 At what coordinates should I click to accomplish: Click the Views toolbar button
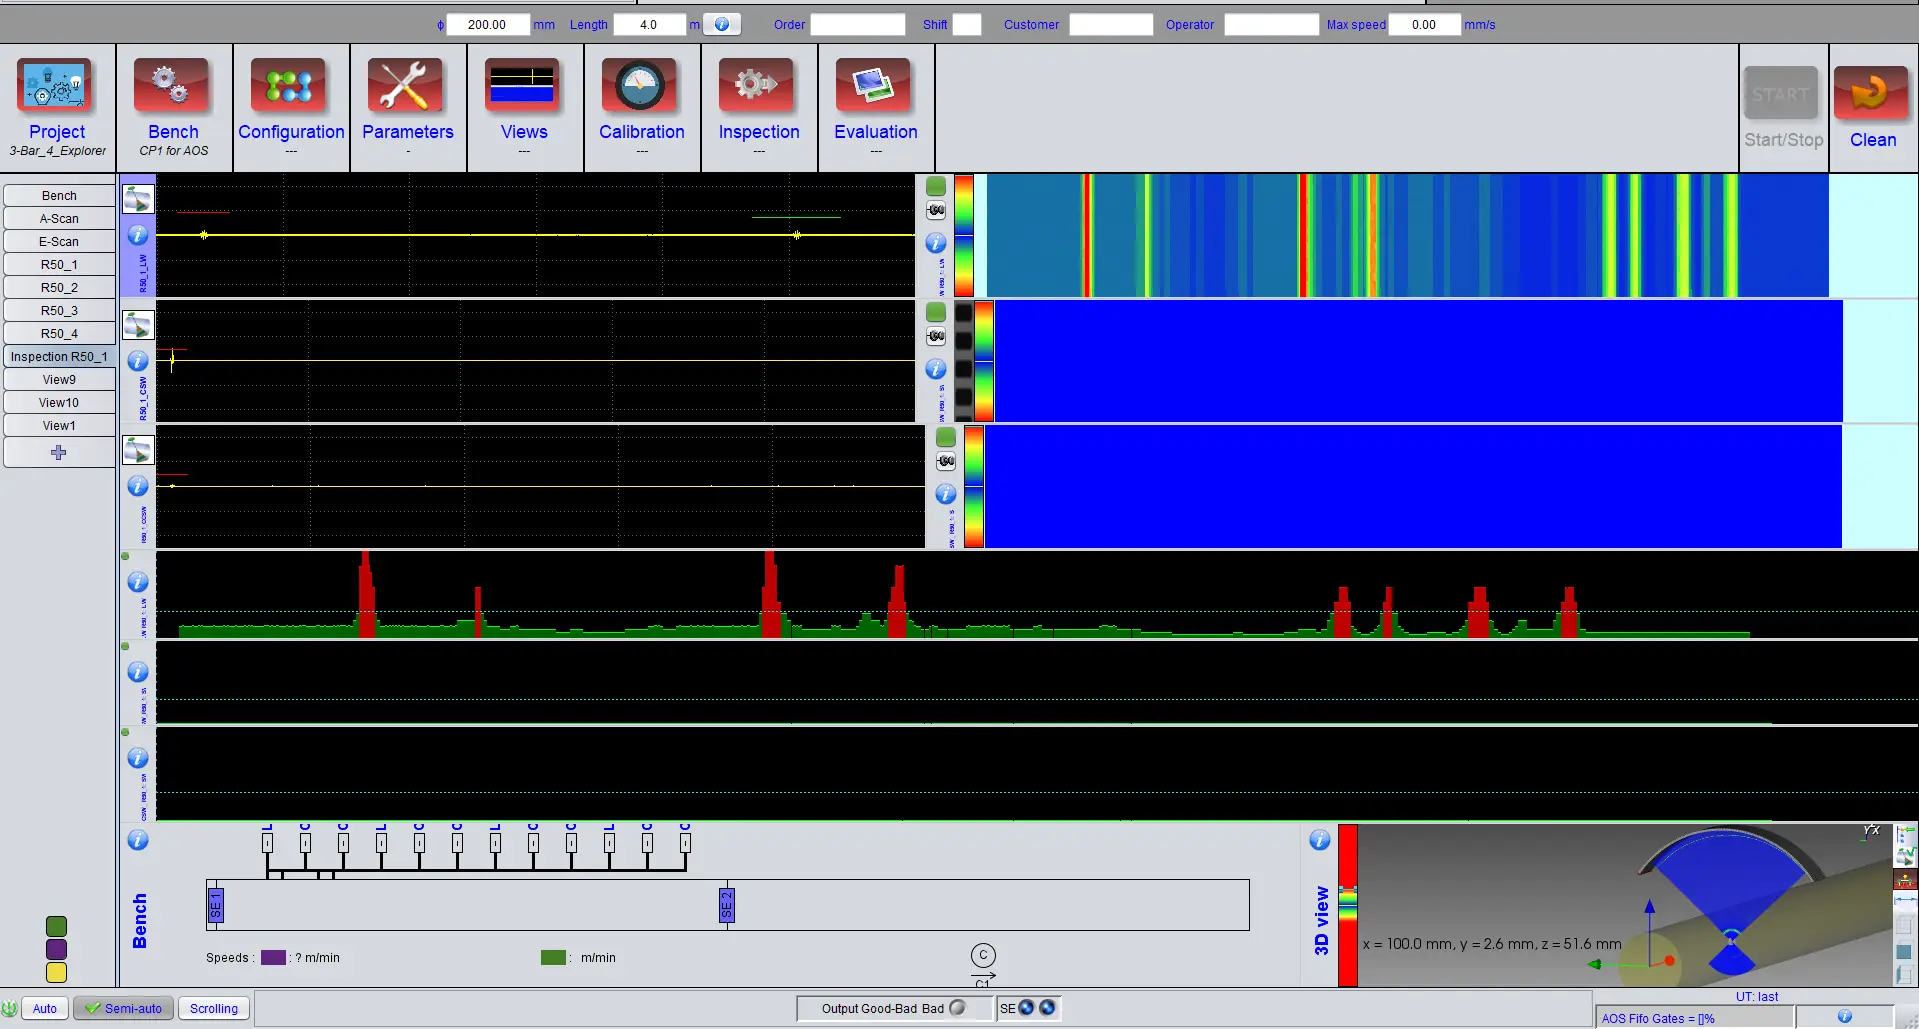(524, 87)
